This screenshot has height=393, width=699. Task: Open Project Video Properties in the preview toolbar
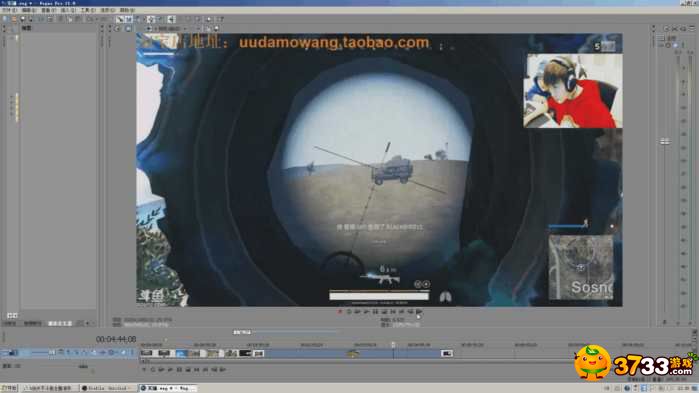tap(117, 29)
